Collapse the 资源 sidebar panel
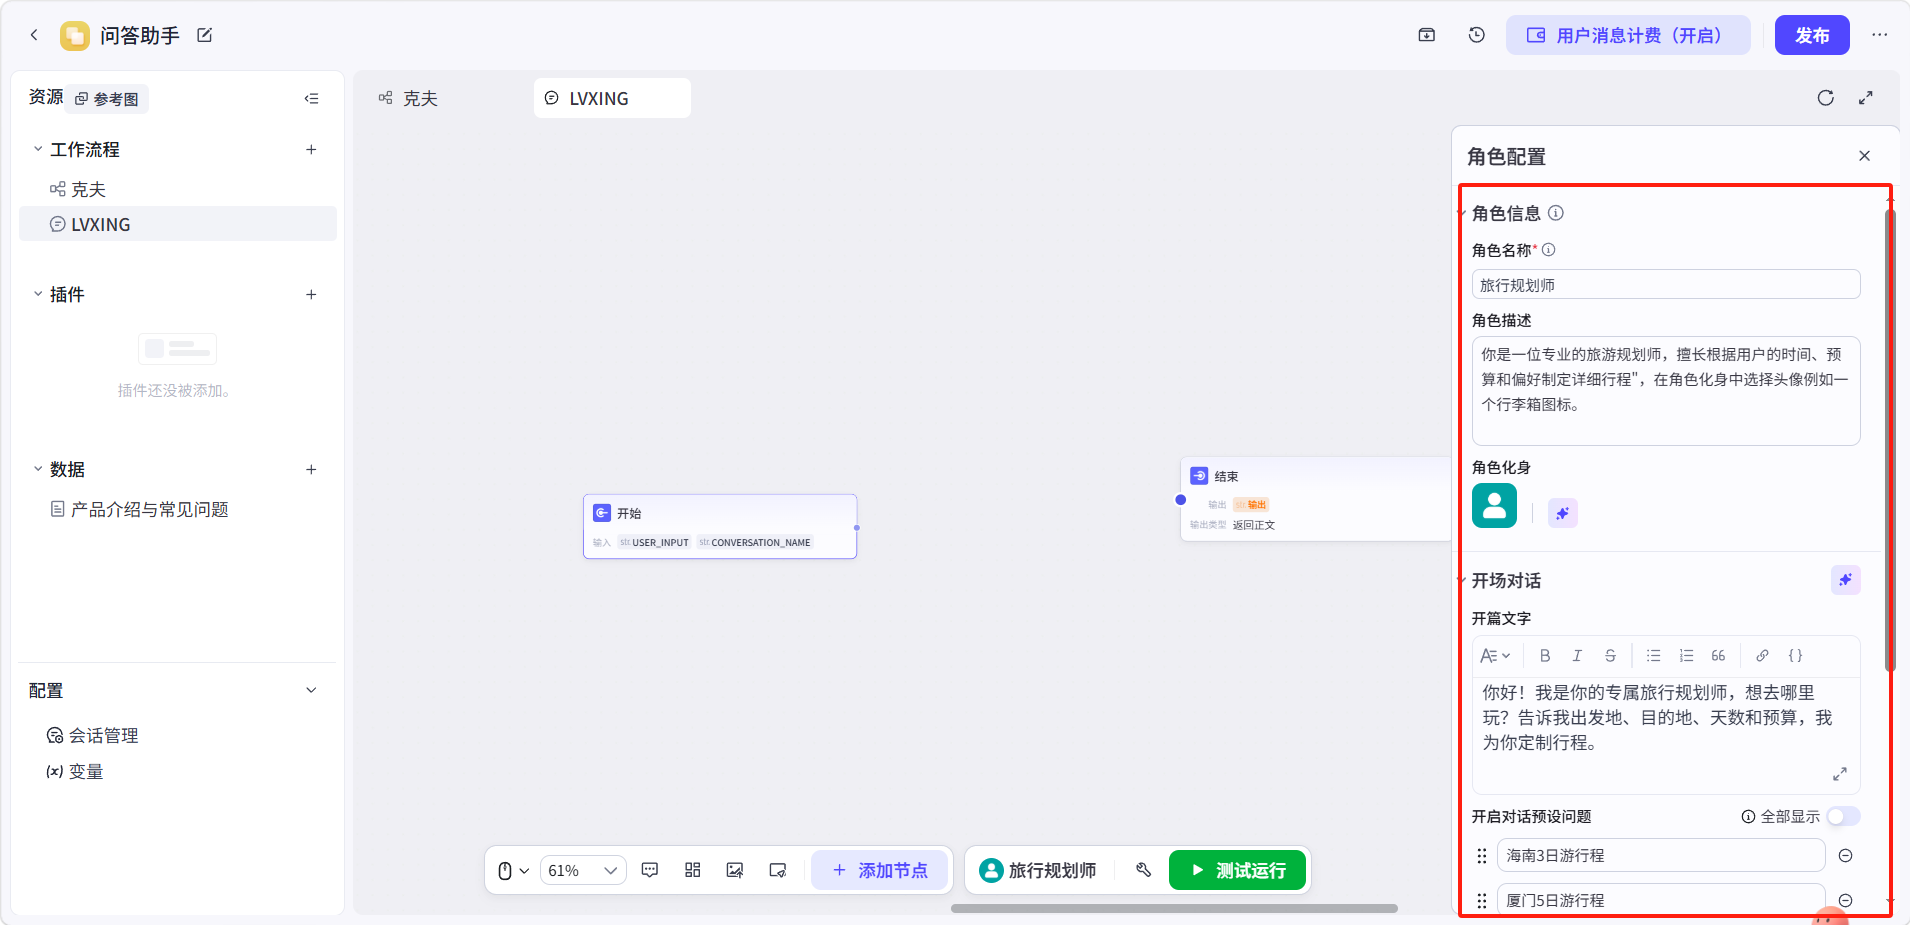Screen dimensions: 1910x925 click(312, 98)
